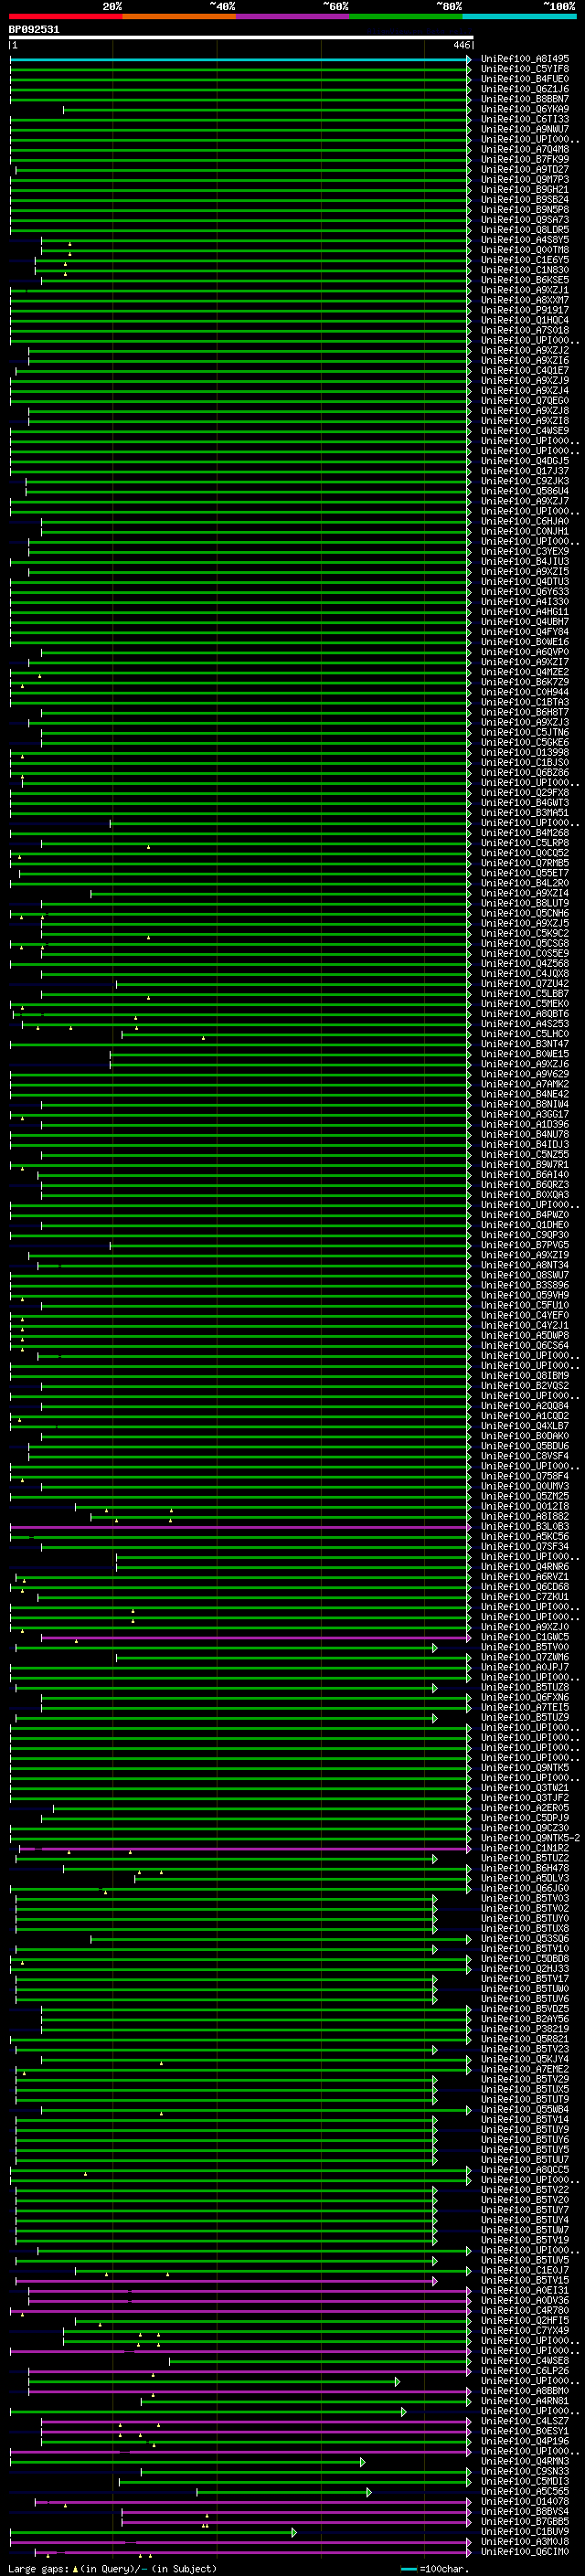Image resolution: width=585 pixels, height=2576 pixels.
Task: Select the UniRef100_O14078 label
Action: coord(525,2502)
